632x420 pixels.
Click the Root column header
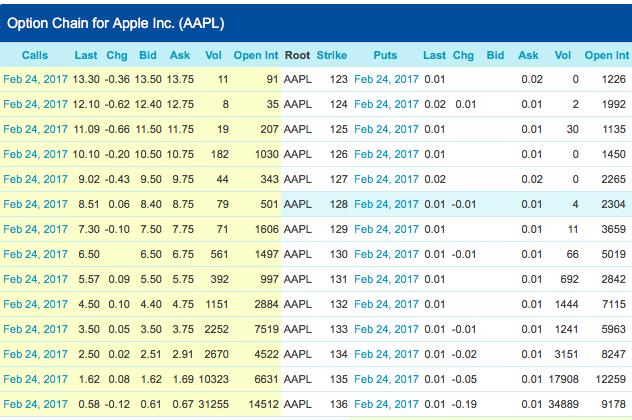pyautogui.click(x=297, y=55)
